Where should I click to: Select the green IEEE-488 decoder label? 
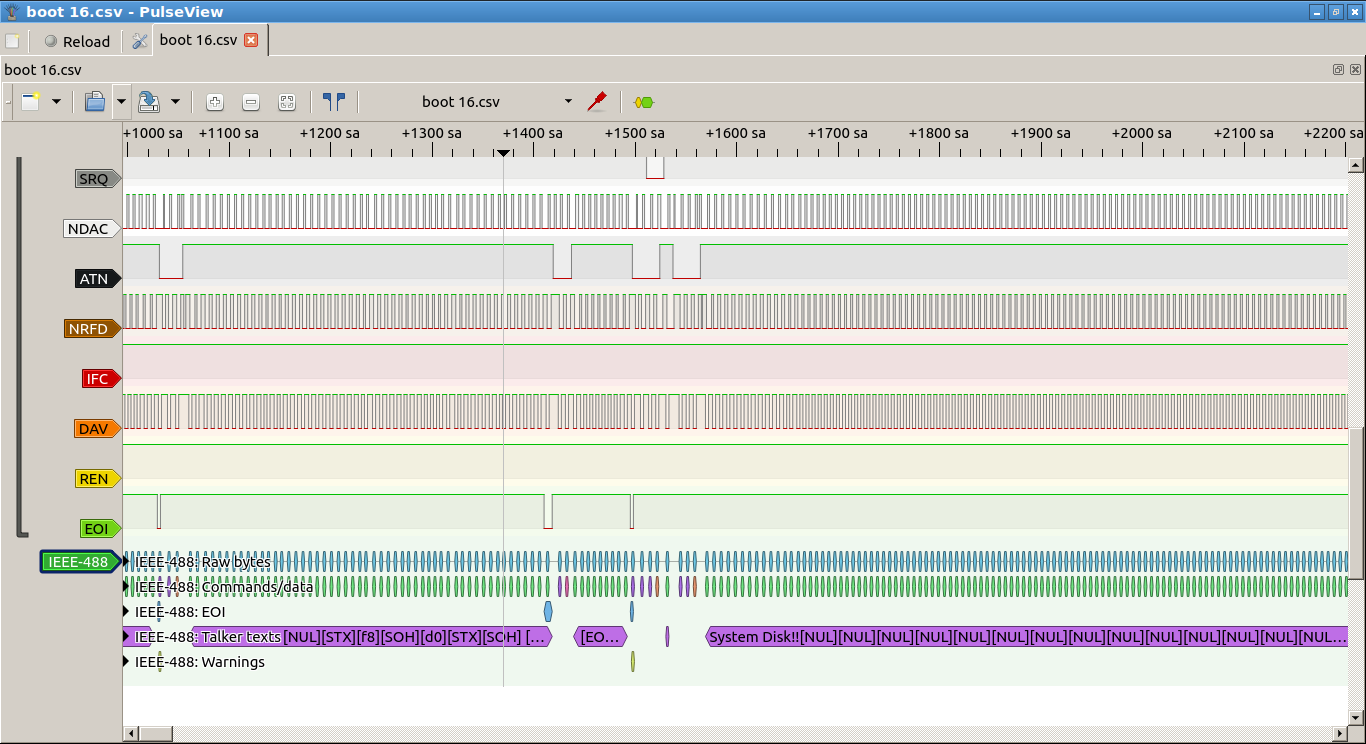point(78,562)
